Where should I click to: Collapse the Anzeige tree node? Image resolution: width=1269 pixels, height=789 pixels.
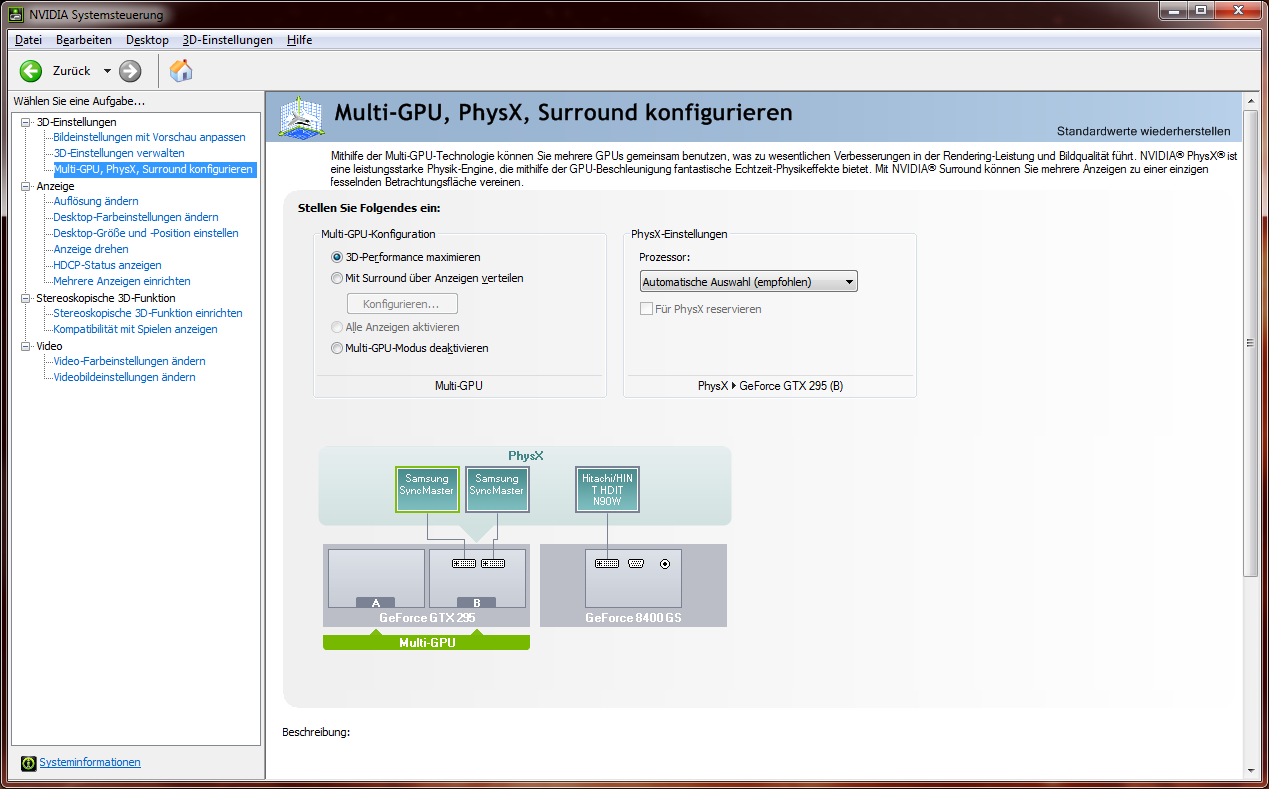pos(26,186)
